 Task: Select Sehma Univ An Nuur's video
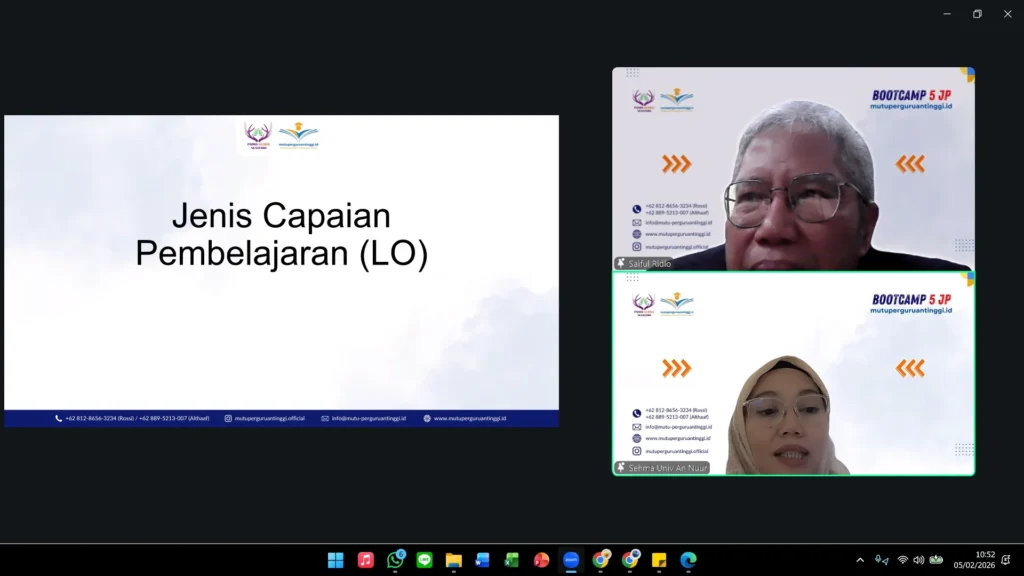[793, 373]
